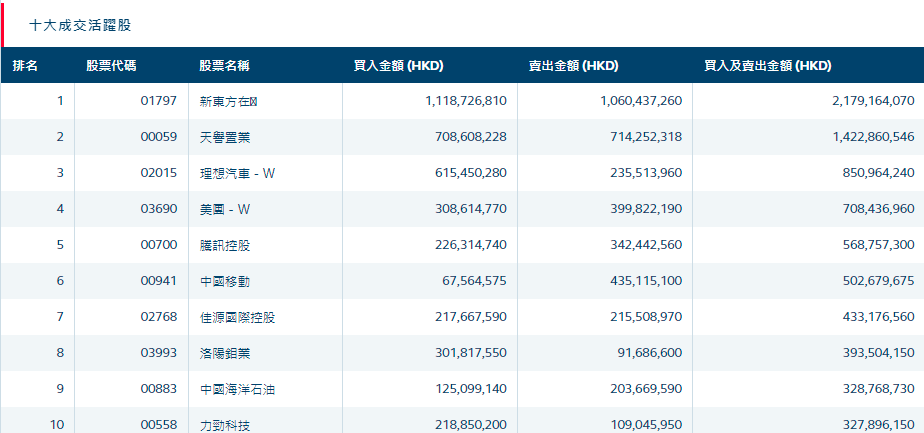Click rank number 1 in 01797 row
Screen dimensions: 924x433
tap(60, 101)
